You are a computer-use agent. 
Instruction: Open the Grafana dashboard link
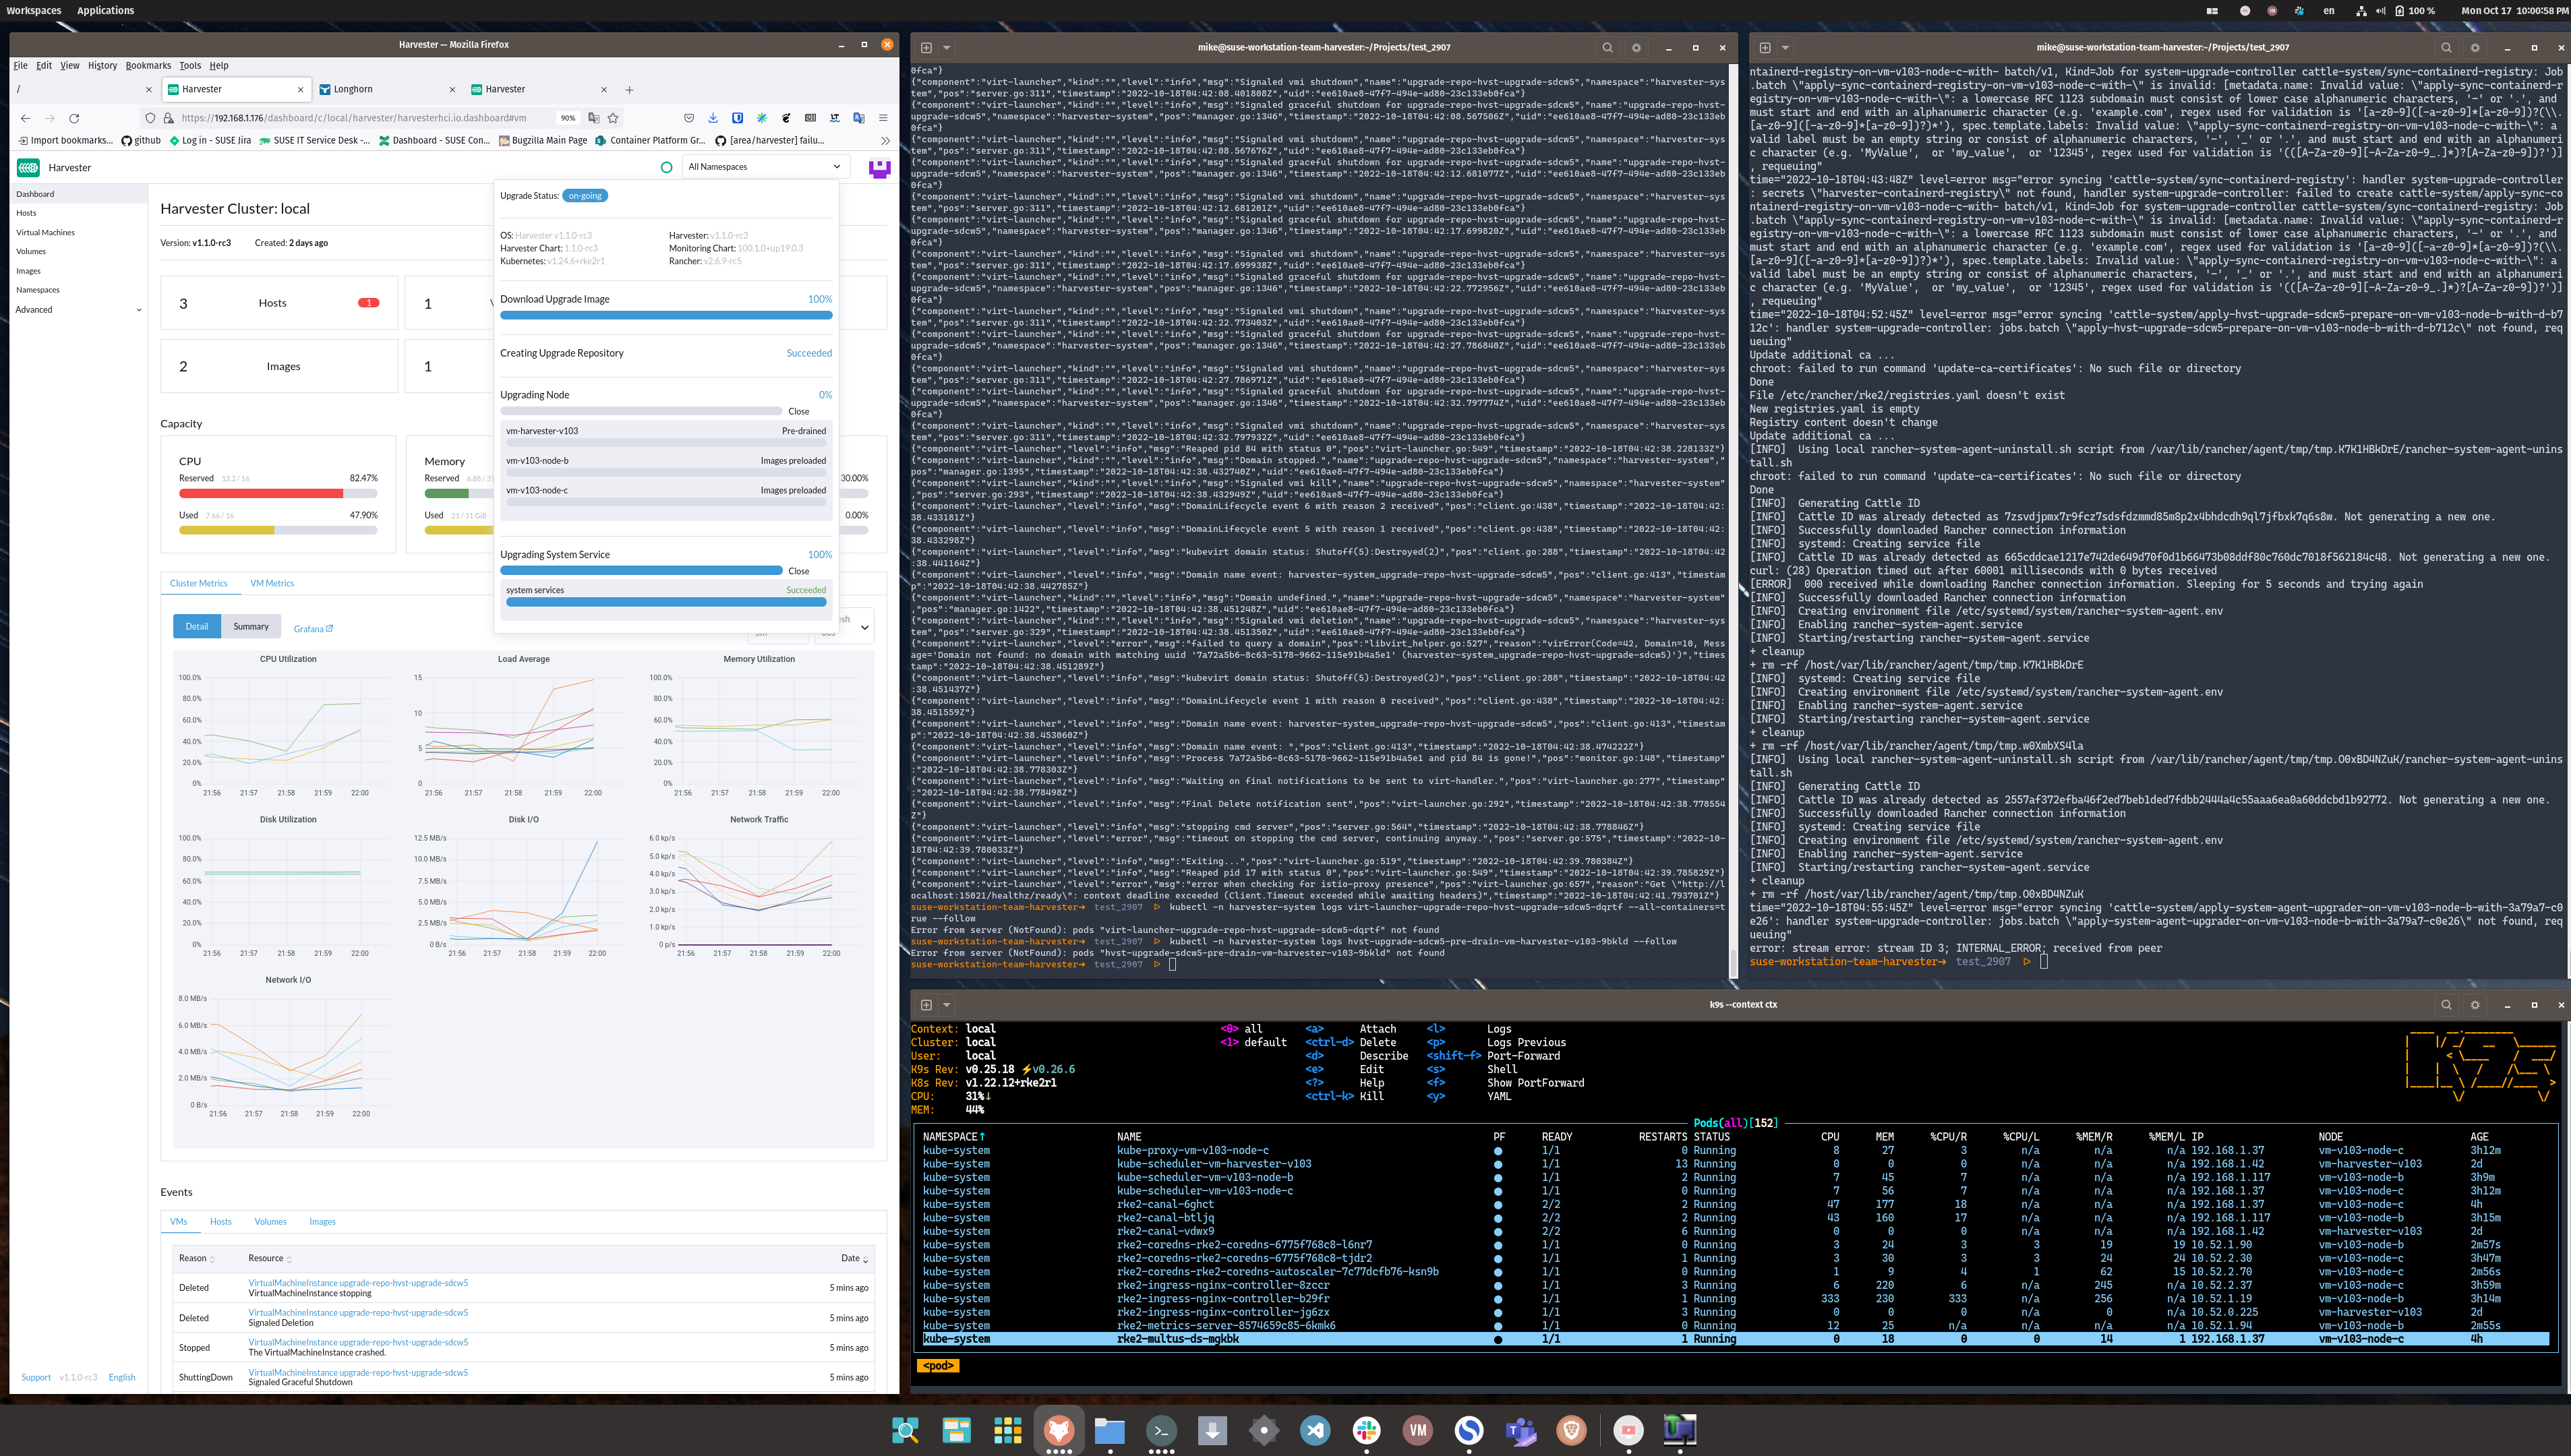(311, 628)
